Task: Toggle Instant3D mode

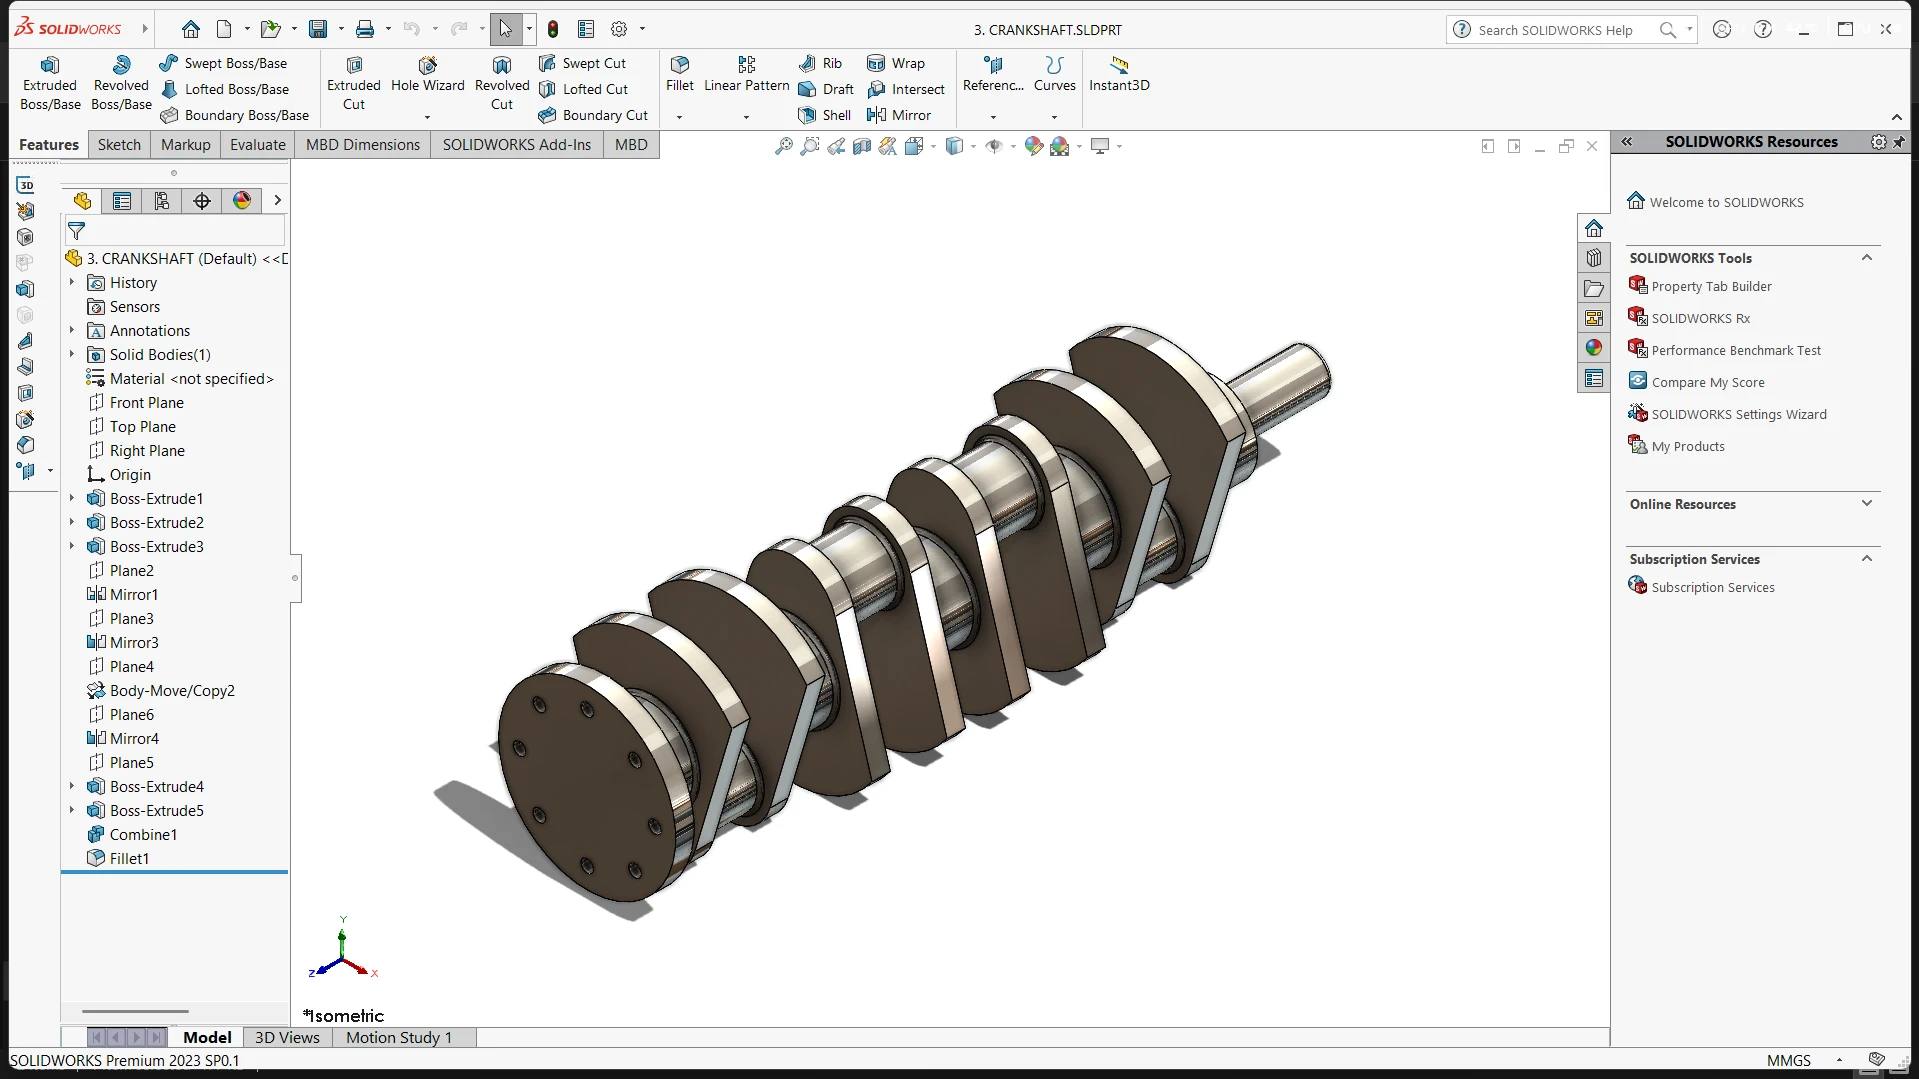Action: 1119,75
